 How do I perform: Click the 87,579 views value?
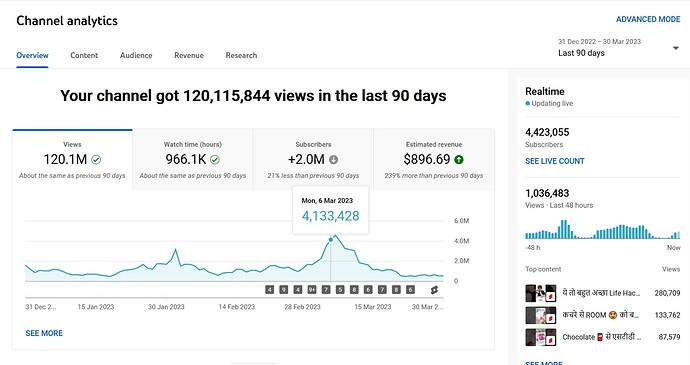pos(669,337)
